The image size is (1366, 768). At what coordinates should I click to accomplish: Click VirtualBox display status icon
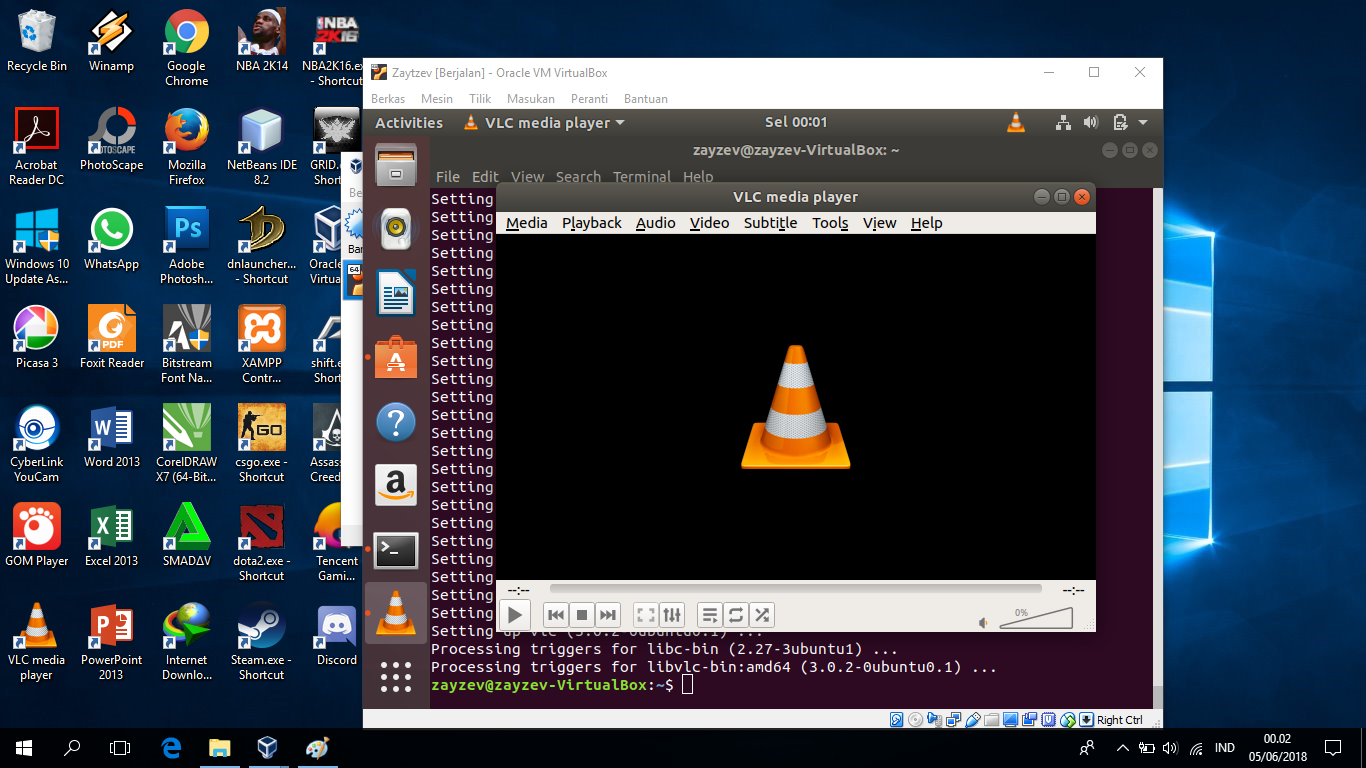click(x=1010, y=720)
